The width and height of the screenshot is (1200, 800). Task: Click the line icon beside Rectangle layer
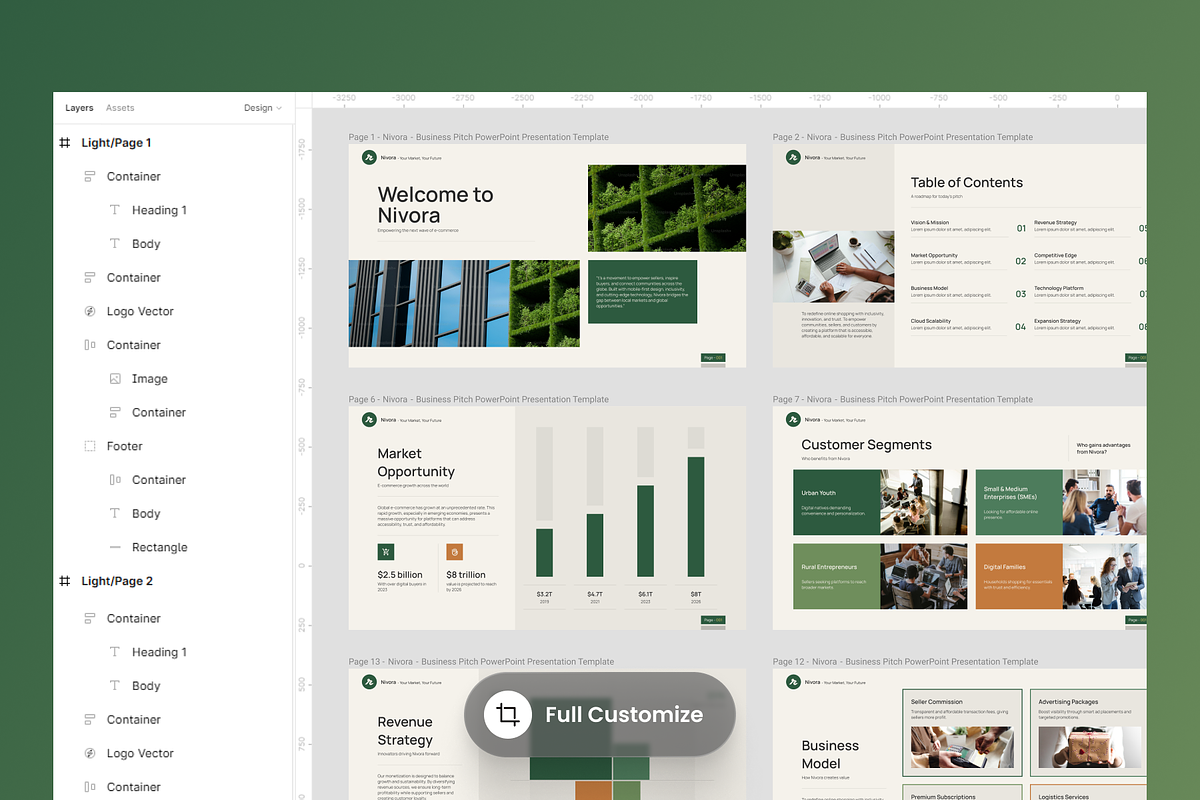(115, 547)
